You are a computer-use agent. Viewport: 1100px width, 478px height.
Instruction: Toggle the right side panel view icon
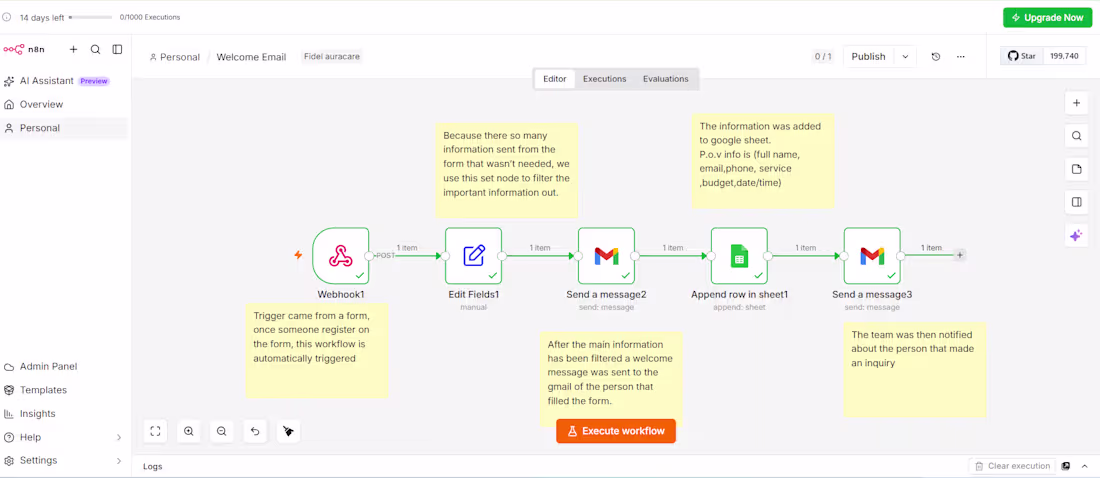pos(1076,202)
